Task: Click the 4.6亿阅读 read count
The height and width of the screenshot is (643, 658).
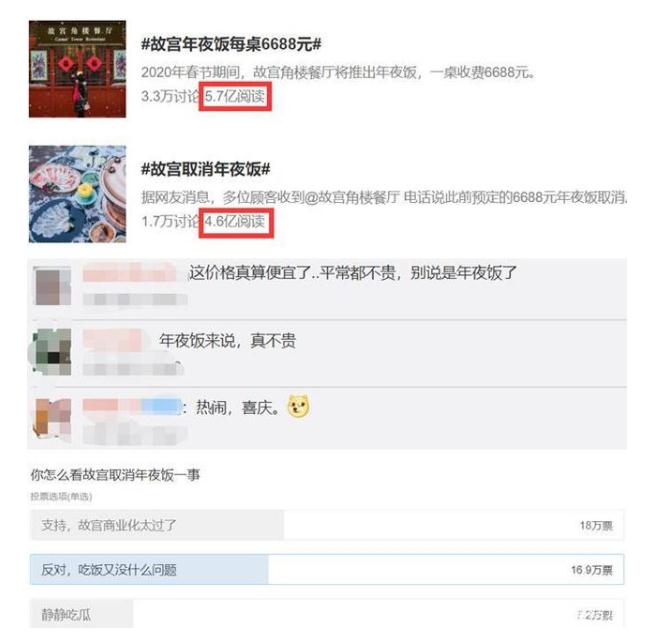Action: pyautogui.click(x=235, y=221)
